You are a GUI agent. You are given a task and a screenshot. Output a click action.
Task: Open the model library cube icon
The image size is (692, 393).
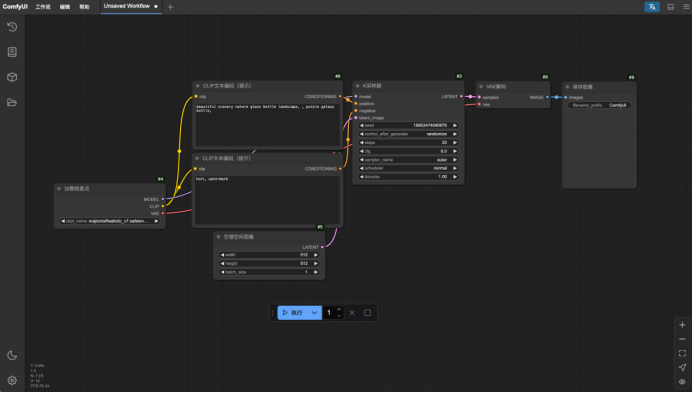coord(12,77)
